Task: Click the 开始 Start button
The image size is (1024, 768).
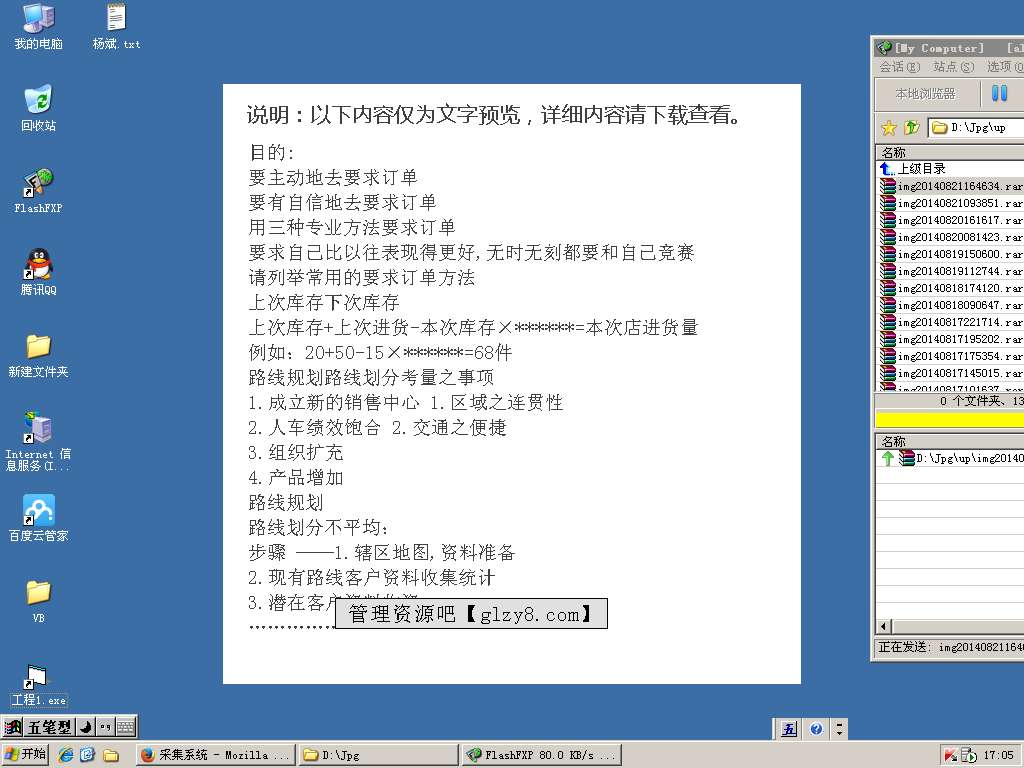Action: coord(25,754)
